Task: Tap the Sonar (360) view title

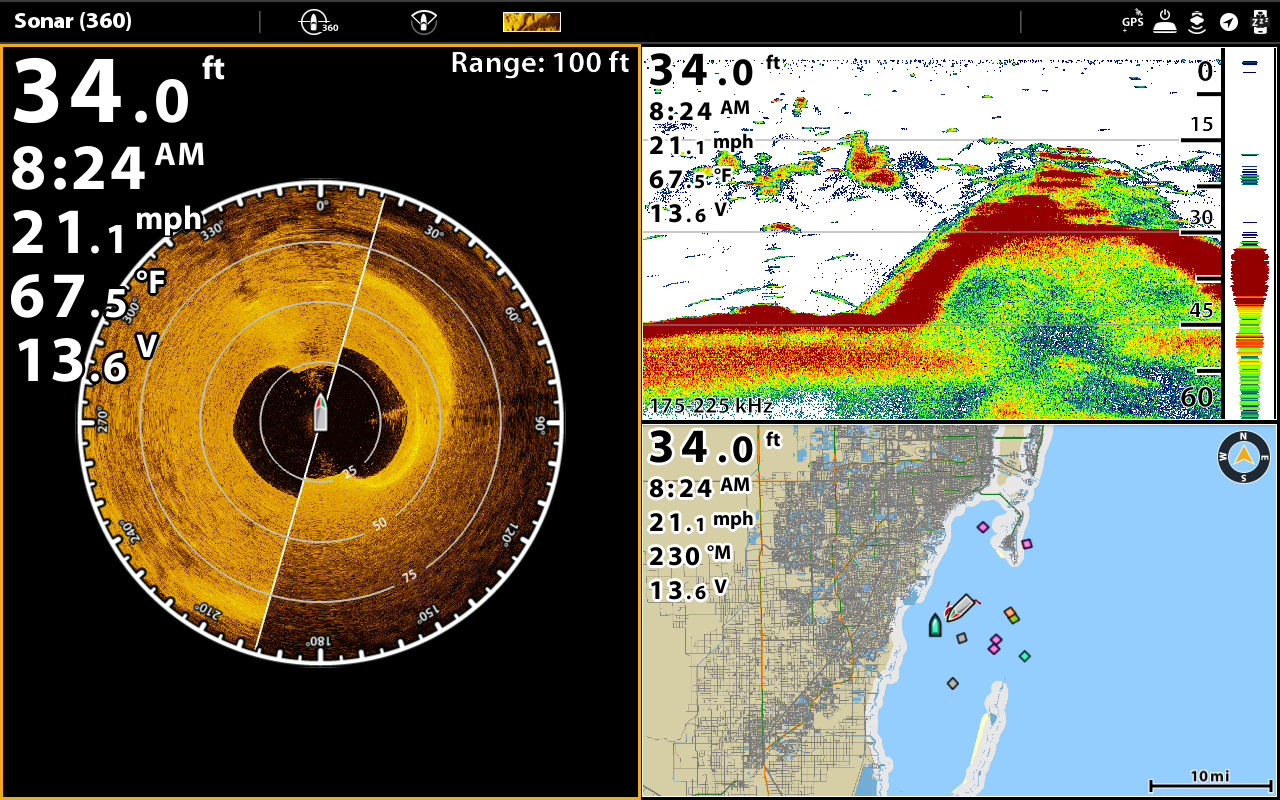Action: point(73,21)
